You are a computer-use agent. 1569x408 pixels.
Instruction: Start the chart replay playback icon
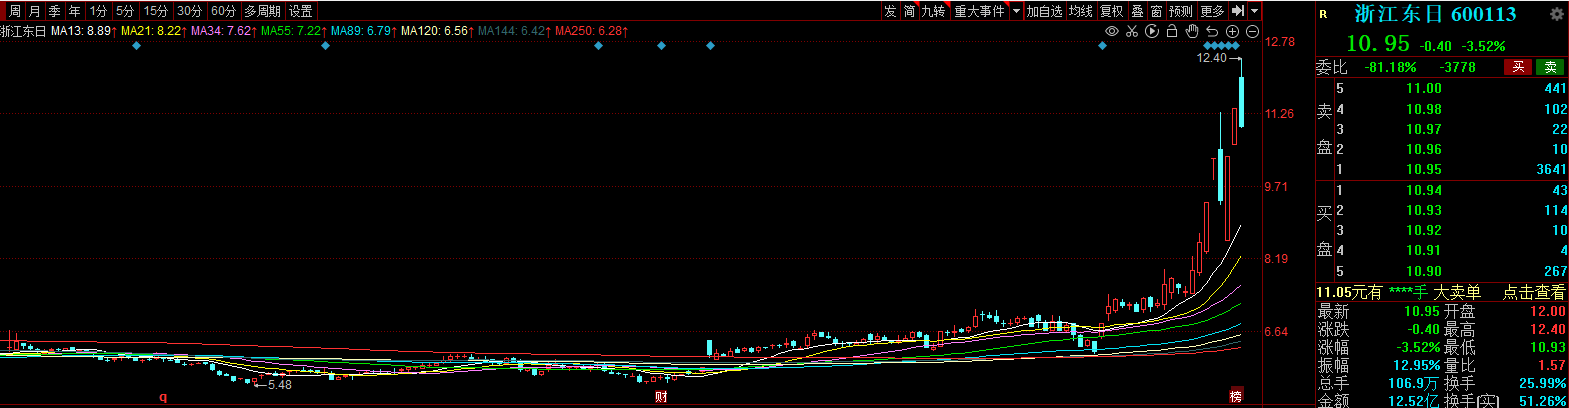[1152, 32]
